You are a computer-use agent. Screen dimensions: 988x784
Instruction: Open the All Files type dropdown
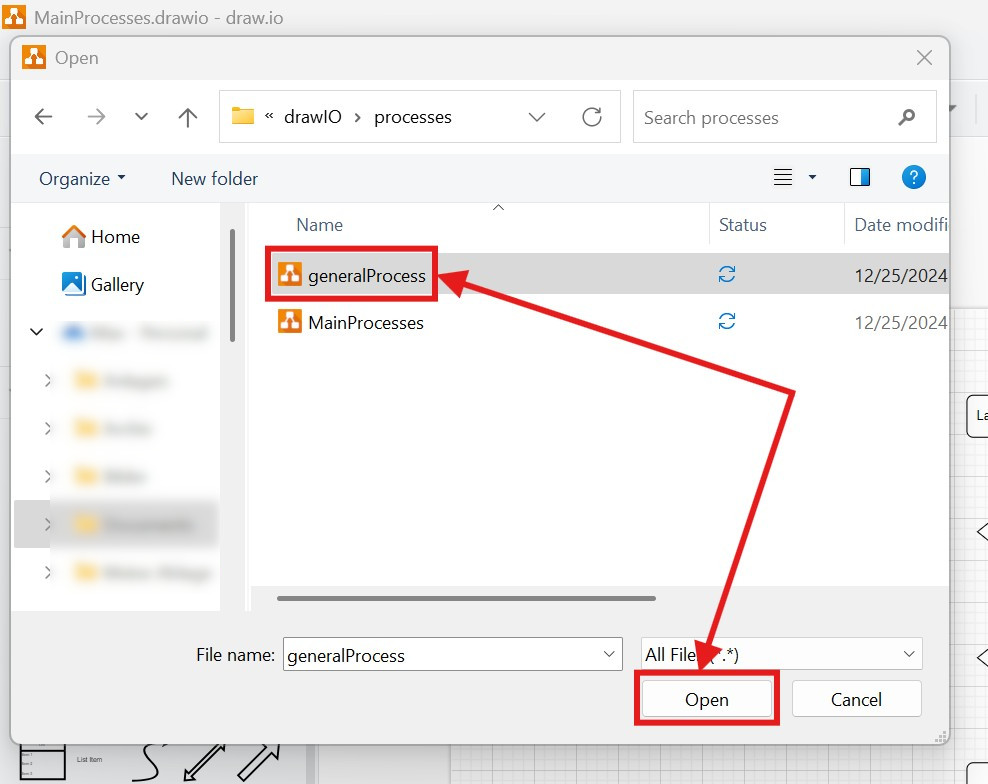(x=908, y=655)
